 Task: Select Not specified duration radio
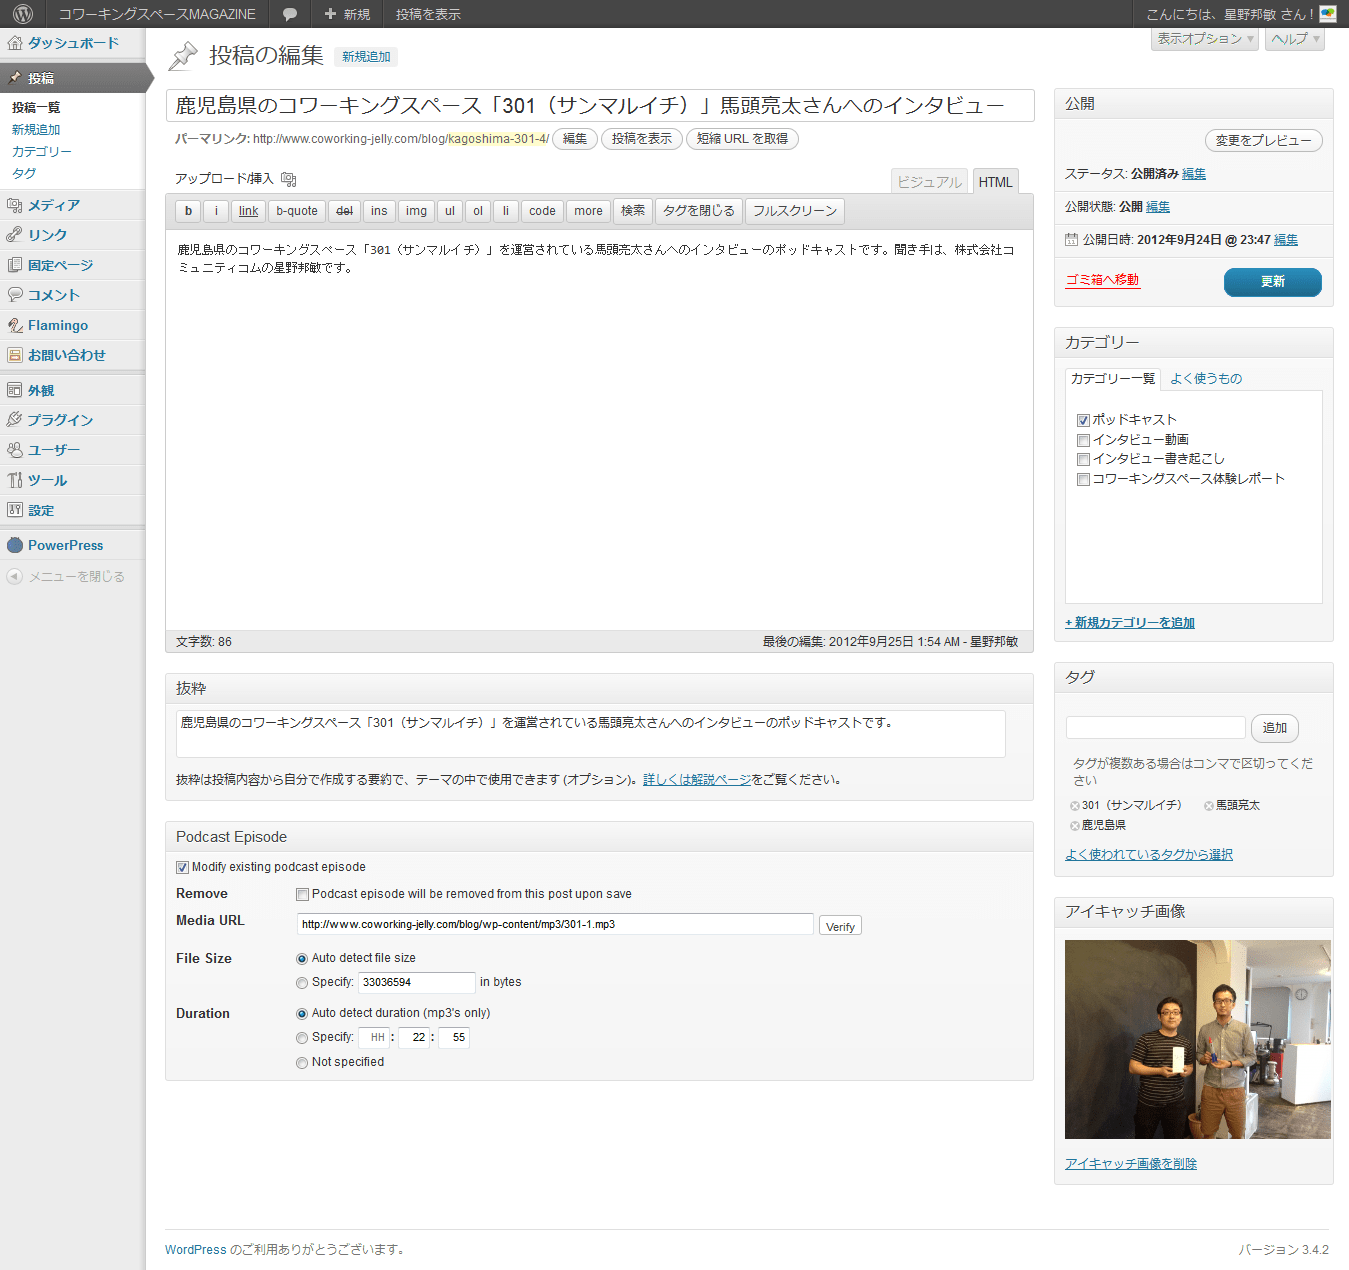[302, 1063]
